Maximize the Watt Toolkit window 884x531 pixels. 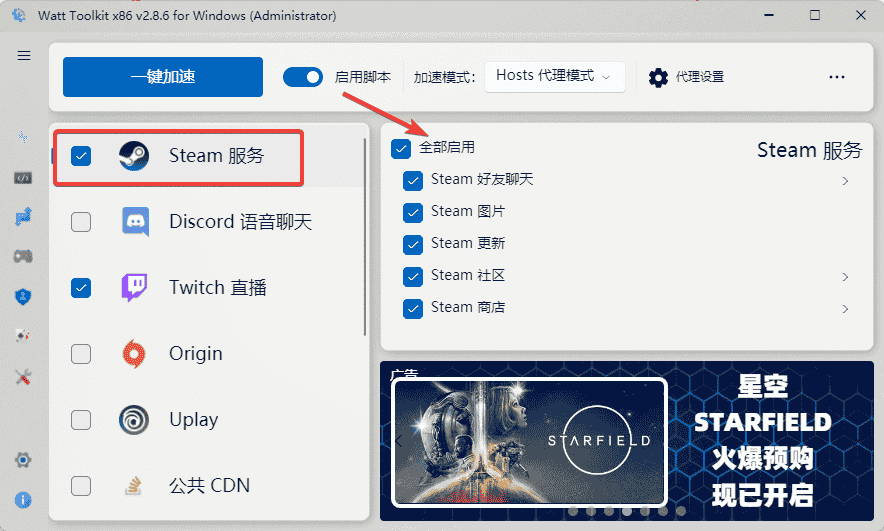[x=815, y=15]
